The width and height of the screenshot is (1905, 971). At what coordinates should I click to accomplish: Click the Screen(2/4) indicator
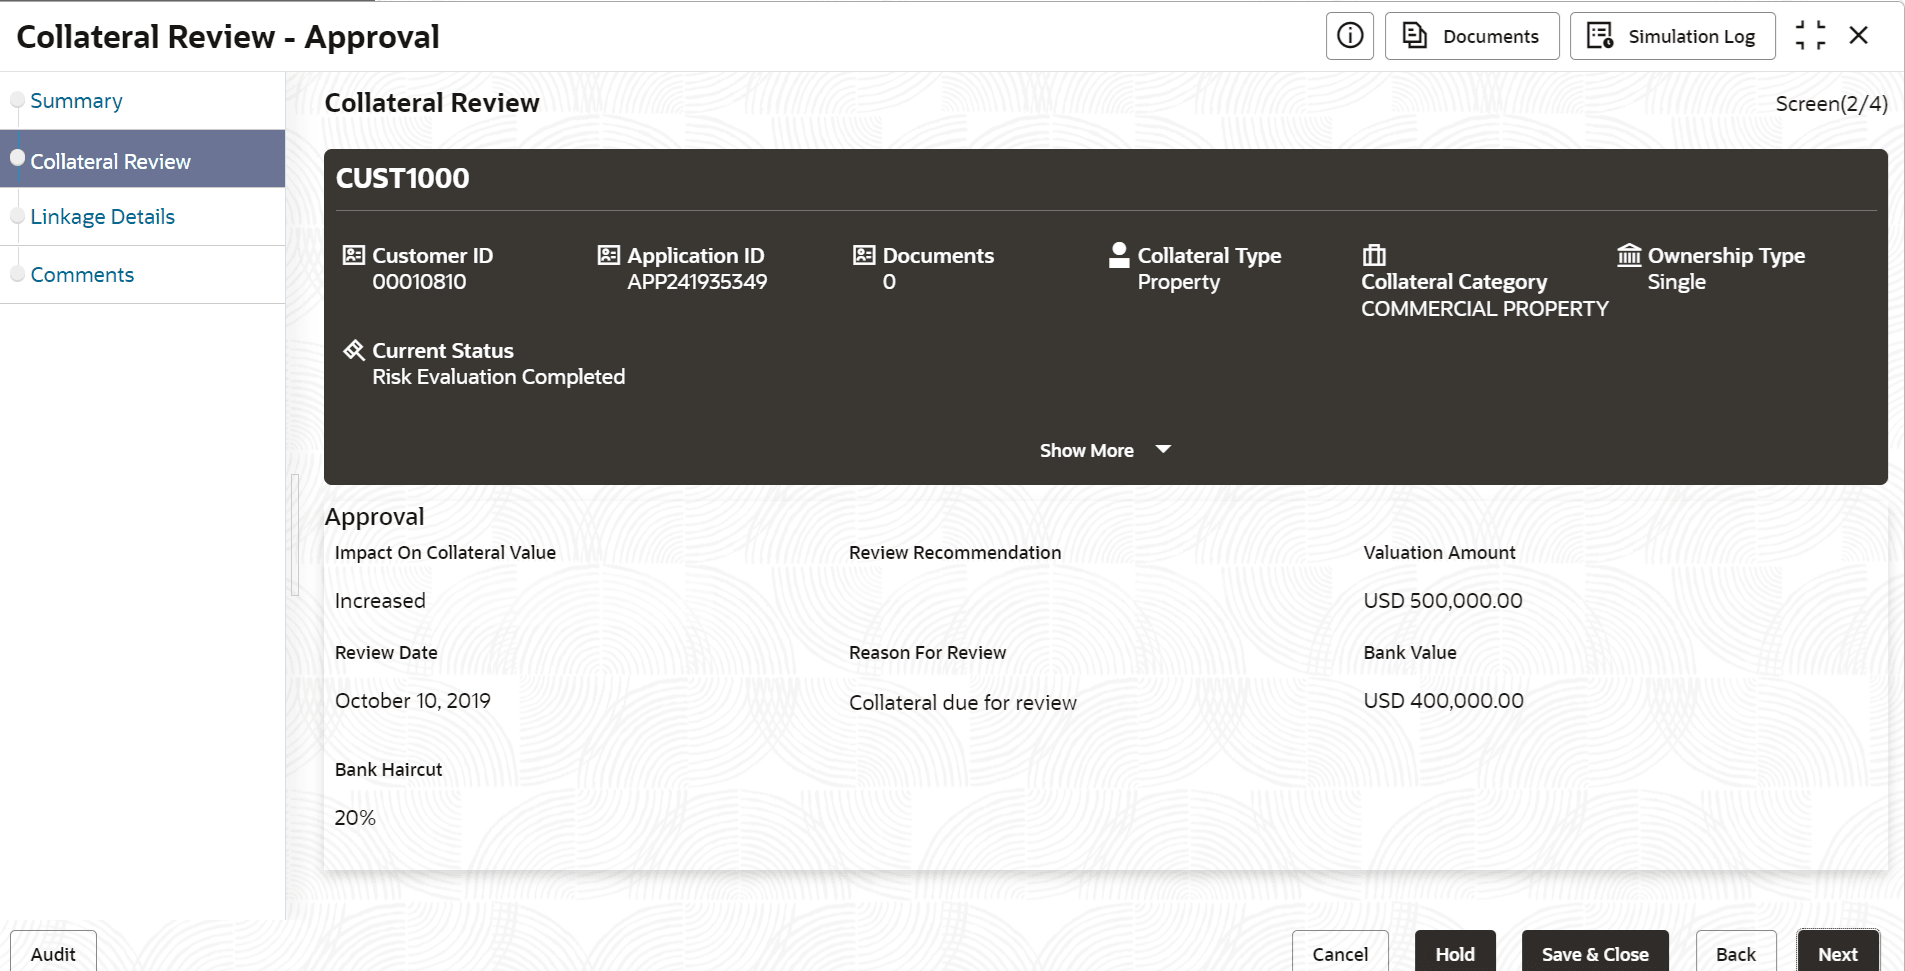1831,104
